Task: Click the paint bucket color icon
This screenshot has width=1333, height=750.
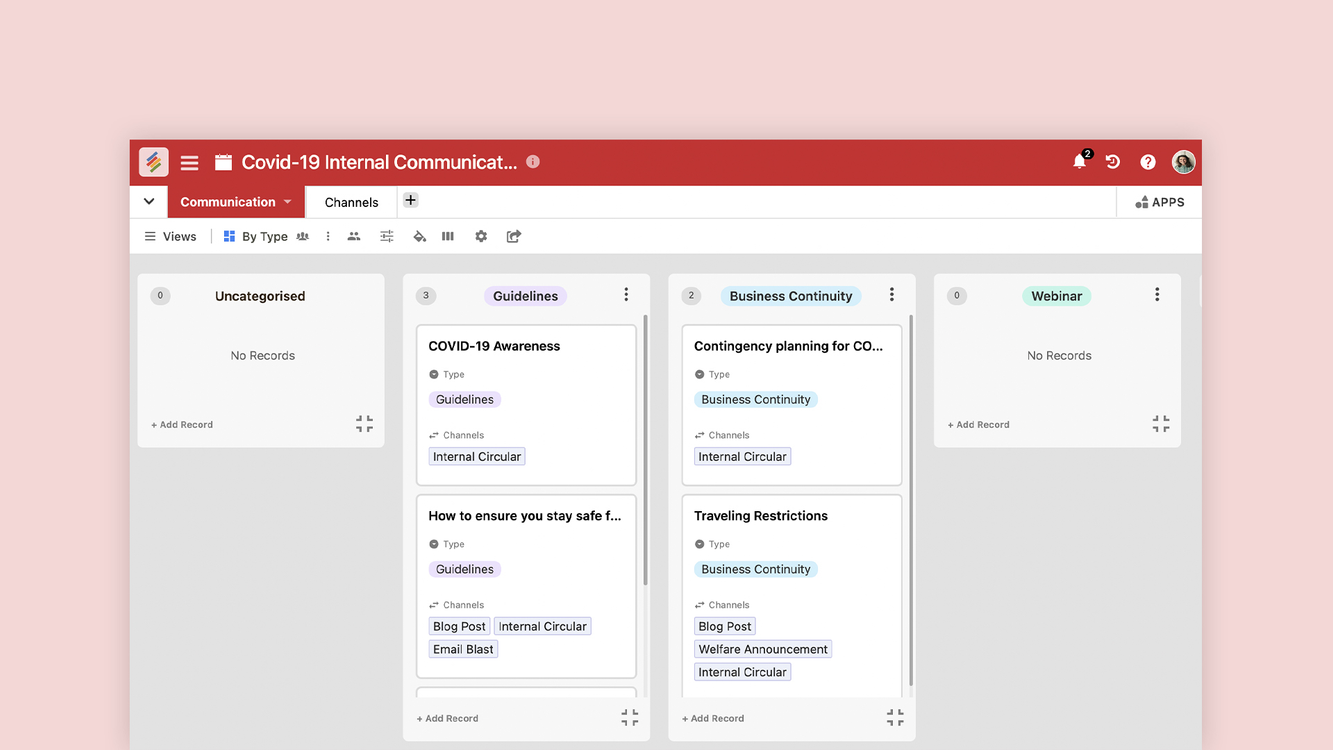Action: pos(419,237)
